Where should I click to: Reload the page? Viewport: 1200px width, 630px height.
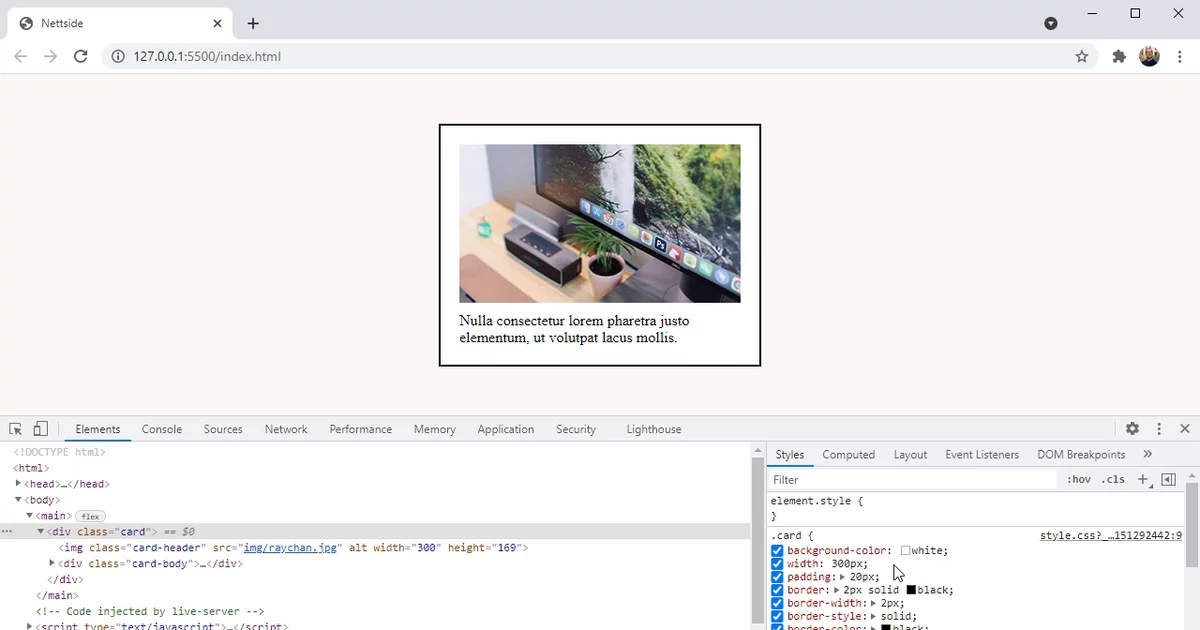coord(81,56)
